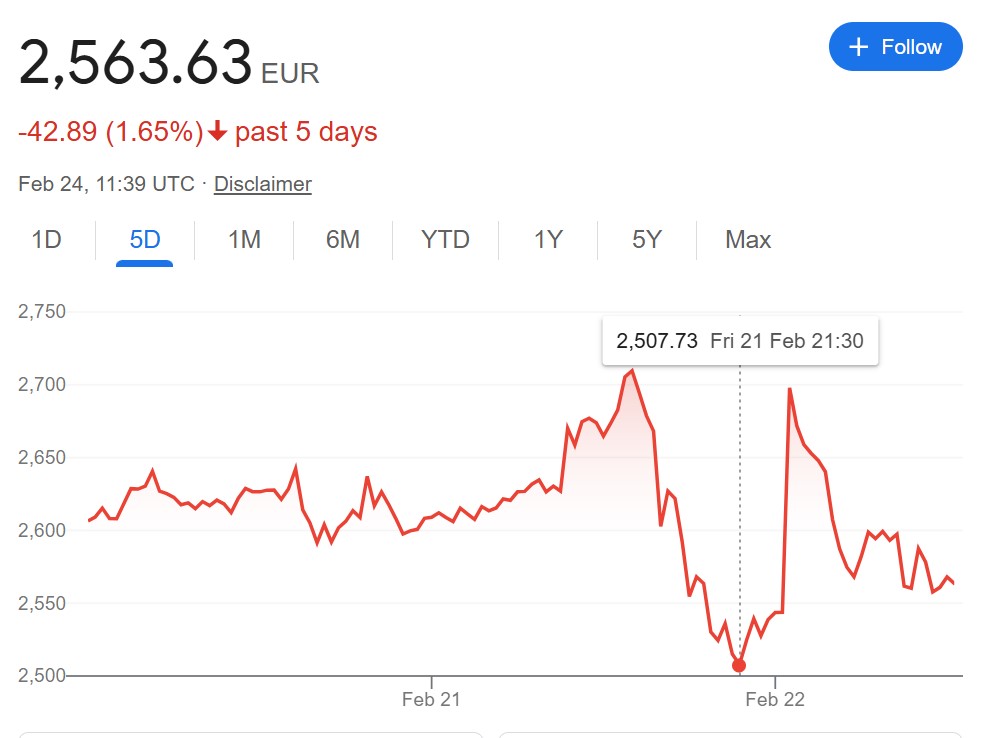Switch to the Max time range
Viewport: 991px width, 738px height.
click(745, 240)
